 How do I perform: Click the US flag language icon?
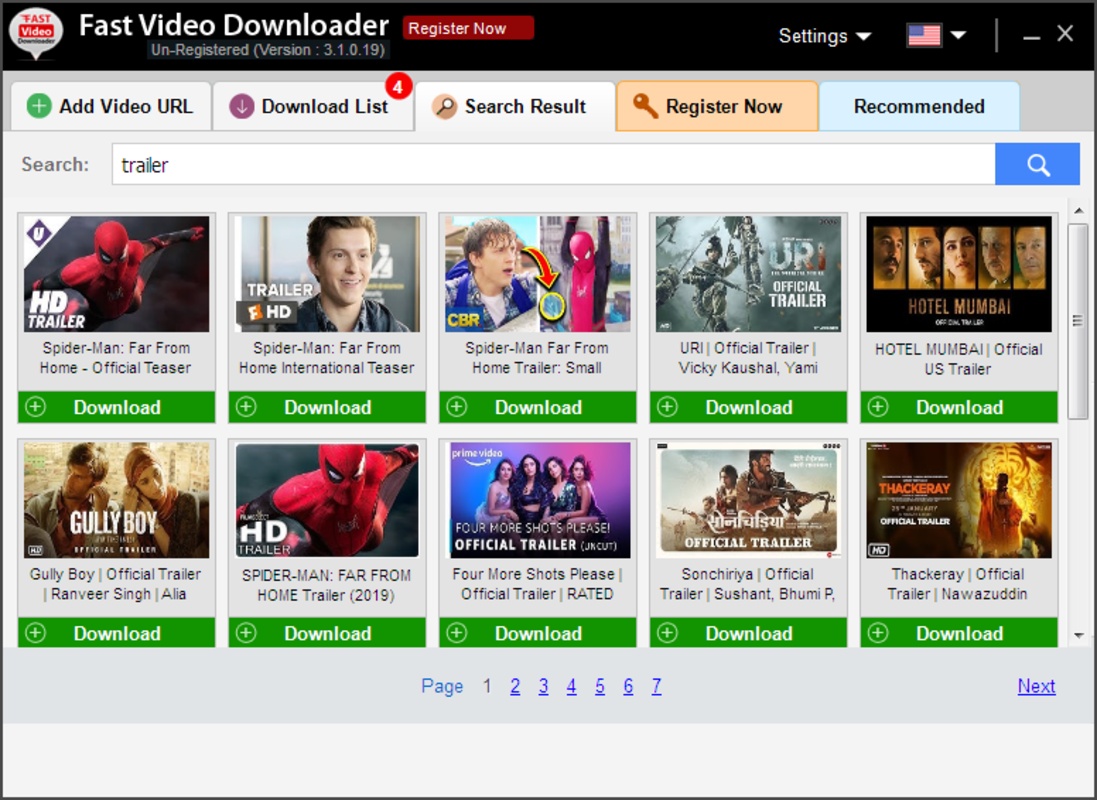(923, 36)
